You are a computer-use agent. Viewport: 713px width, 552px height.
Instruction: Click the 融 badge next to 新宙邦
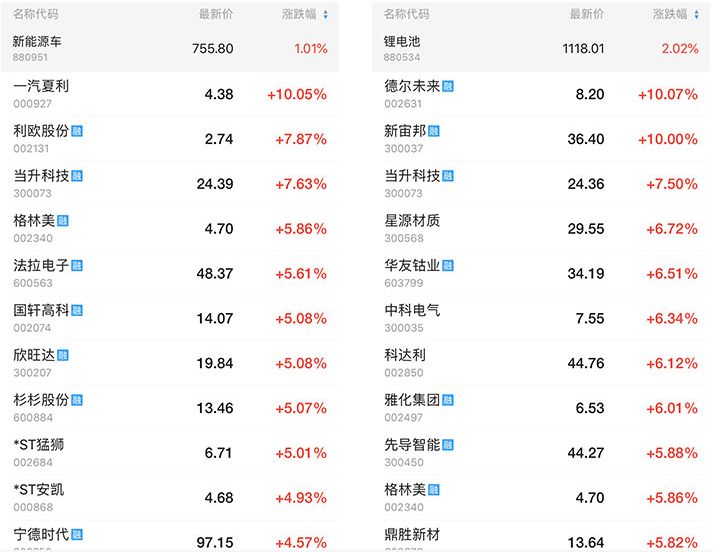pyautogui.click(x=433, y=131)
